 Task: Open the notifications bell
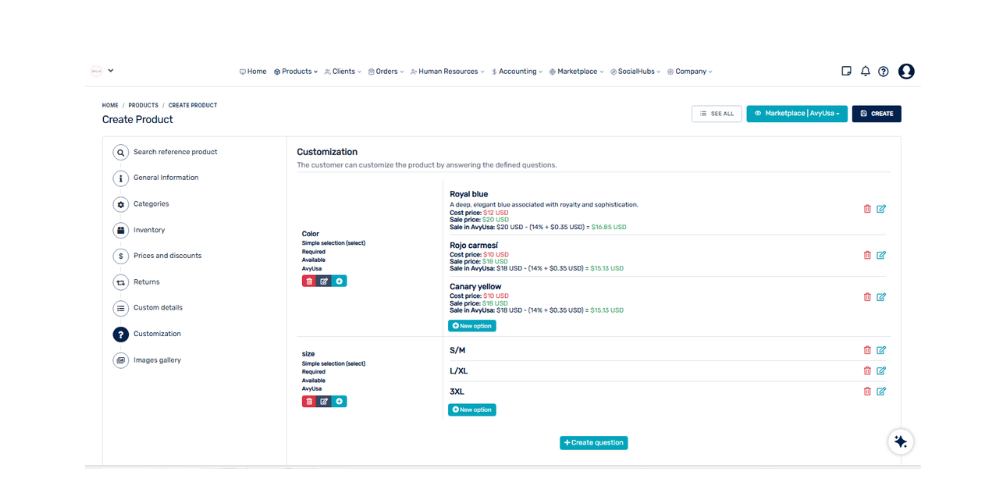(865, 71)
